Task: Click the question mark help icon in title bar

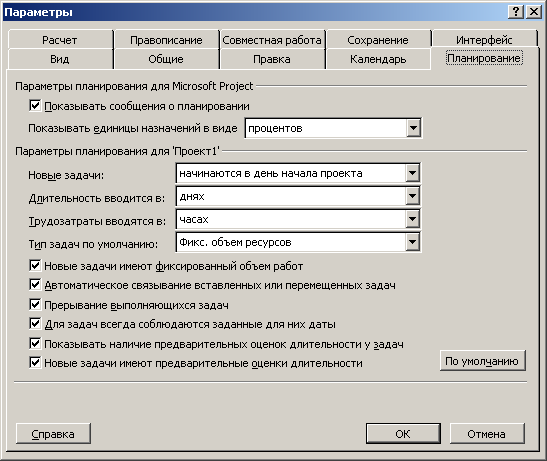Action: (x=516, y=12)
